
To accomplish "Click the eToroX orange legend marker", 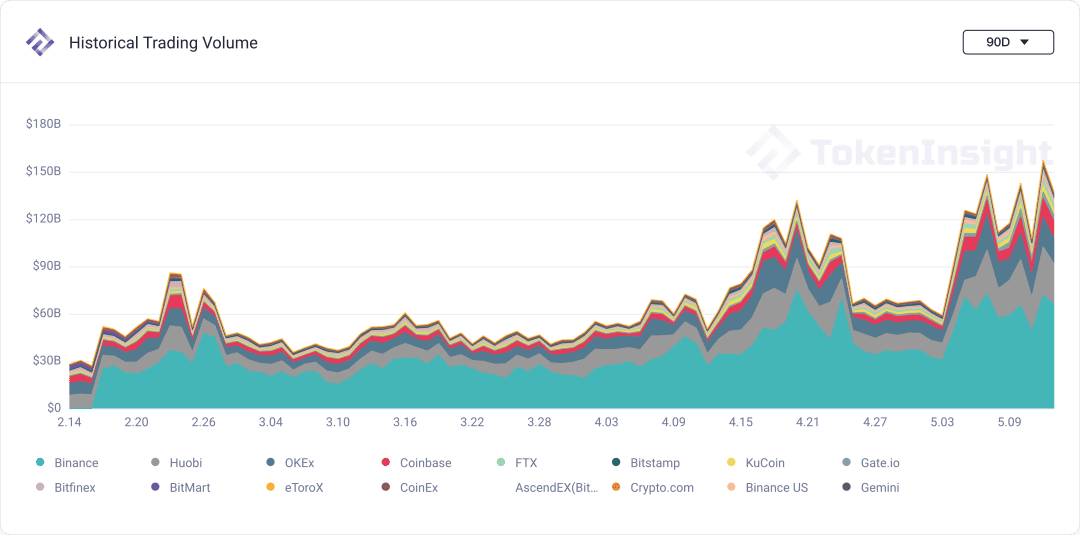I will pyautogui.click(x=270, y=487).
